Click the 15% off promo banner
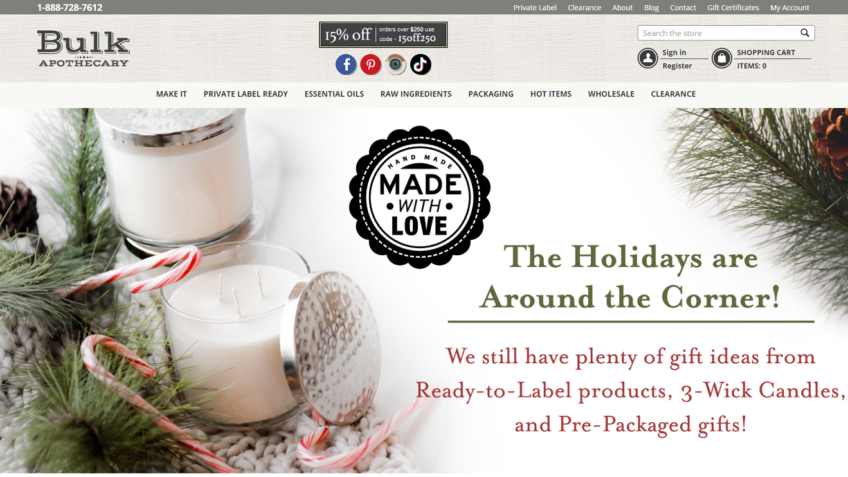The width and height of the screenshot is (848, 477). [x=383, y=35]
